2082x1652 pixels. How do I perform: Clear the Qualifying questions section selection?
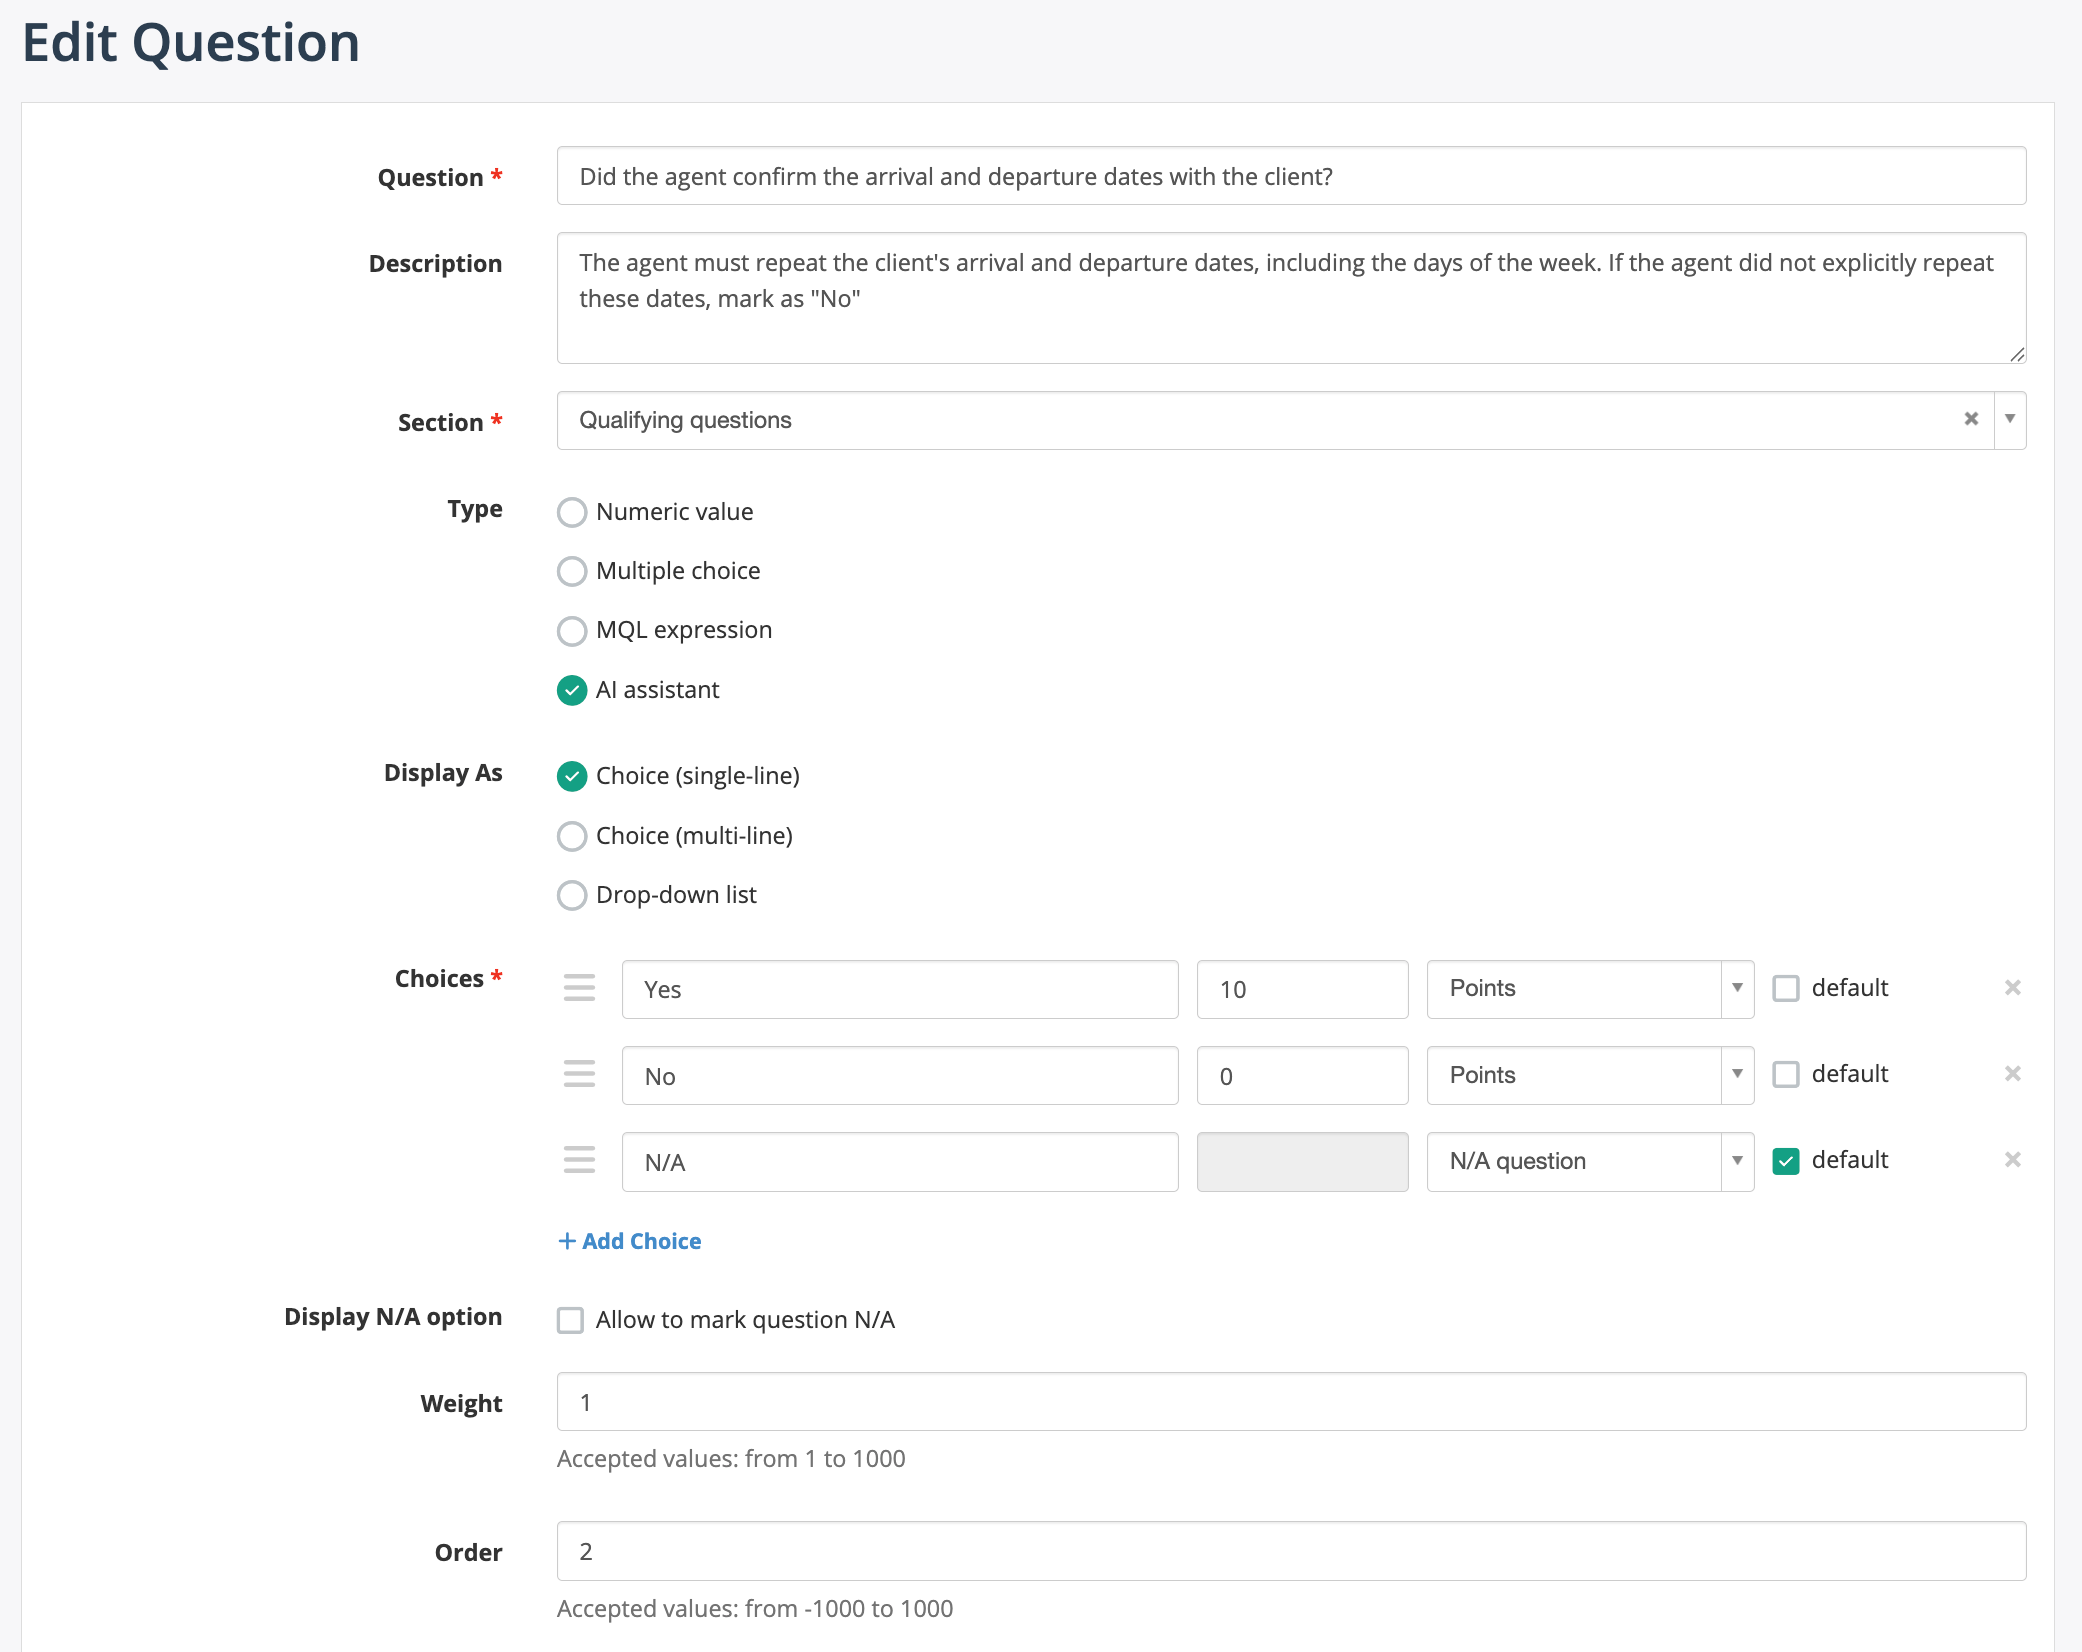point(1971,419)
